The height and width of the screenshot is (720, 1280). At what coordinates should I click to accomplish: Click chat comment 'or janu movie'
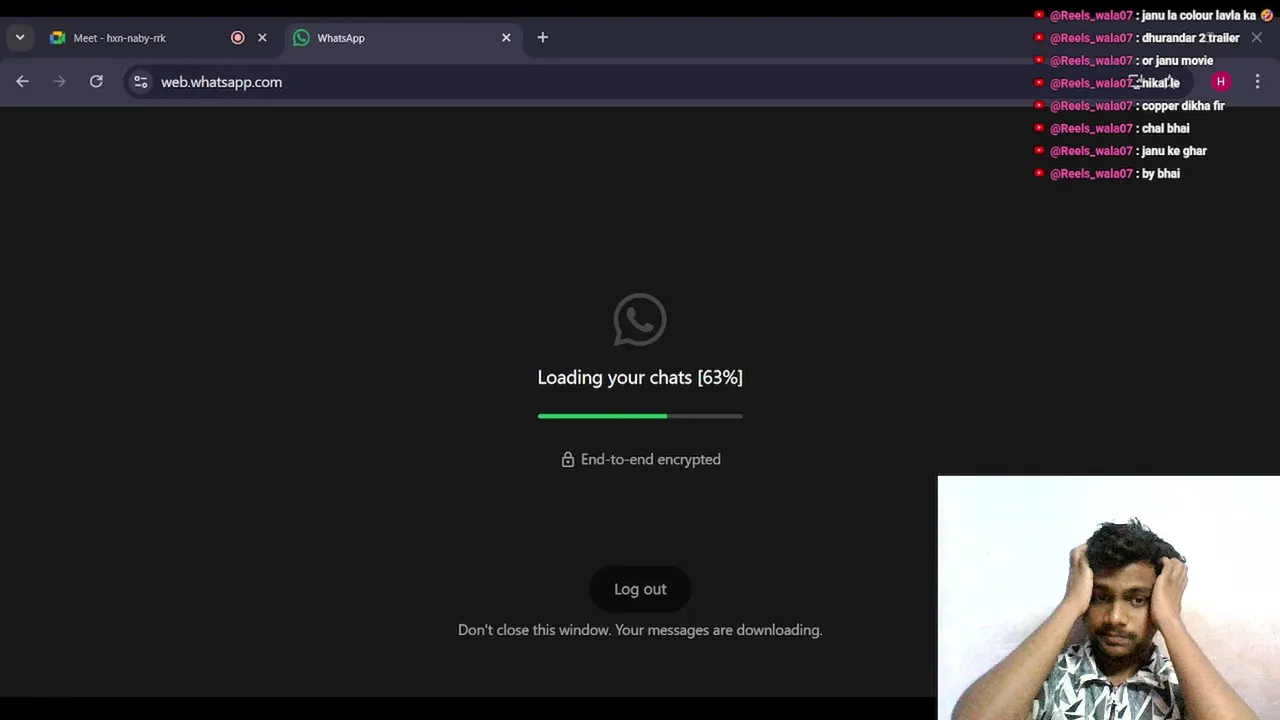click(1177, 60)
